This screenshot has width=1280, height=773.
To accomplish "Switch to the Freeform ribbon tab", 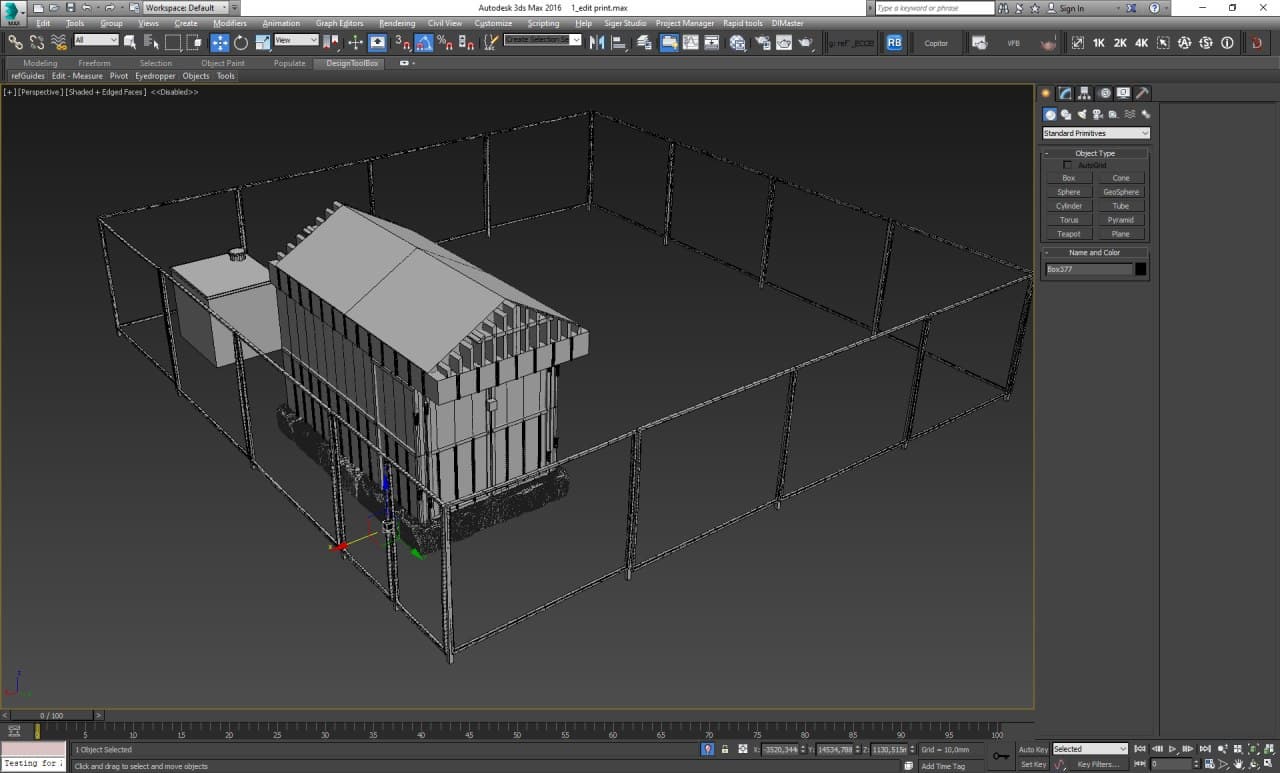I will (x=94, y=63).
